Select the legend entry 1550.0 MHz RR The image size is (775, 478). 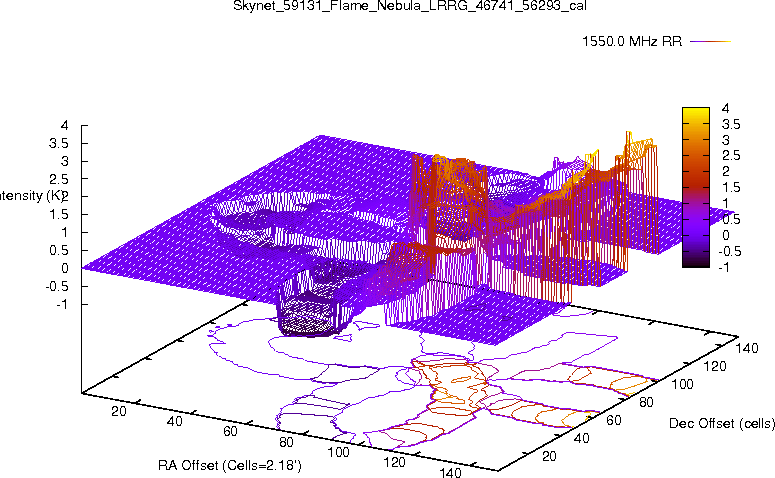[632, 42]
